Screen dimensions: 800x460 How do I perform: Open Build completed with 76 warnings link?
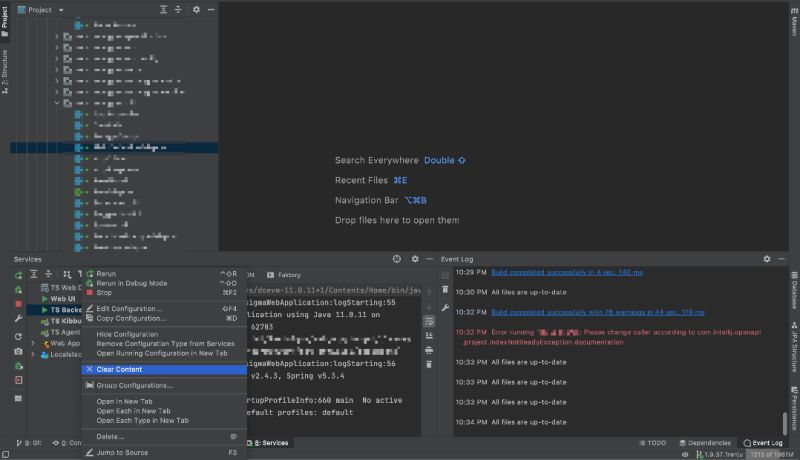(597, 312)
